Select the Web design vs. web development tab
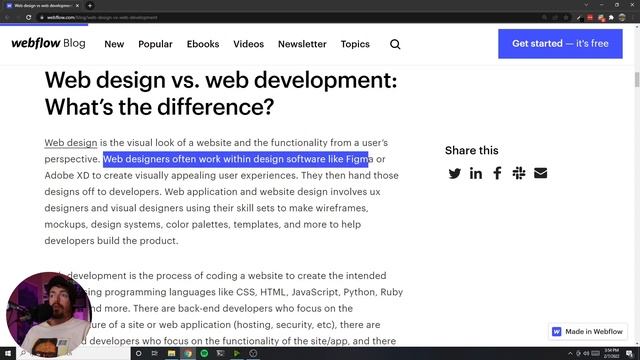This screenshot has height=360, width=640. (42, 6)
